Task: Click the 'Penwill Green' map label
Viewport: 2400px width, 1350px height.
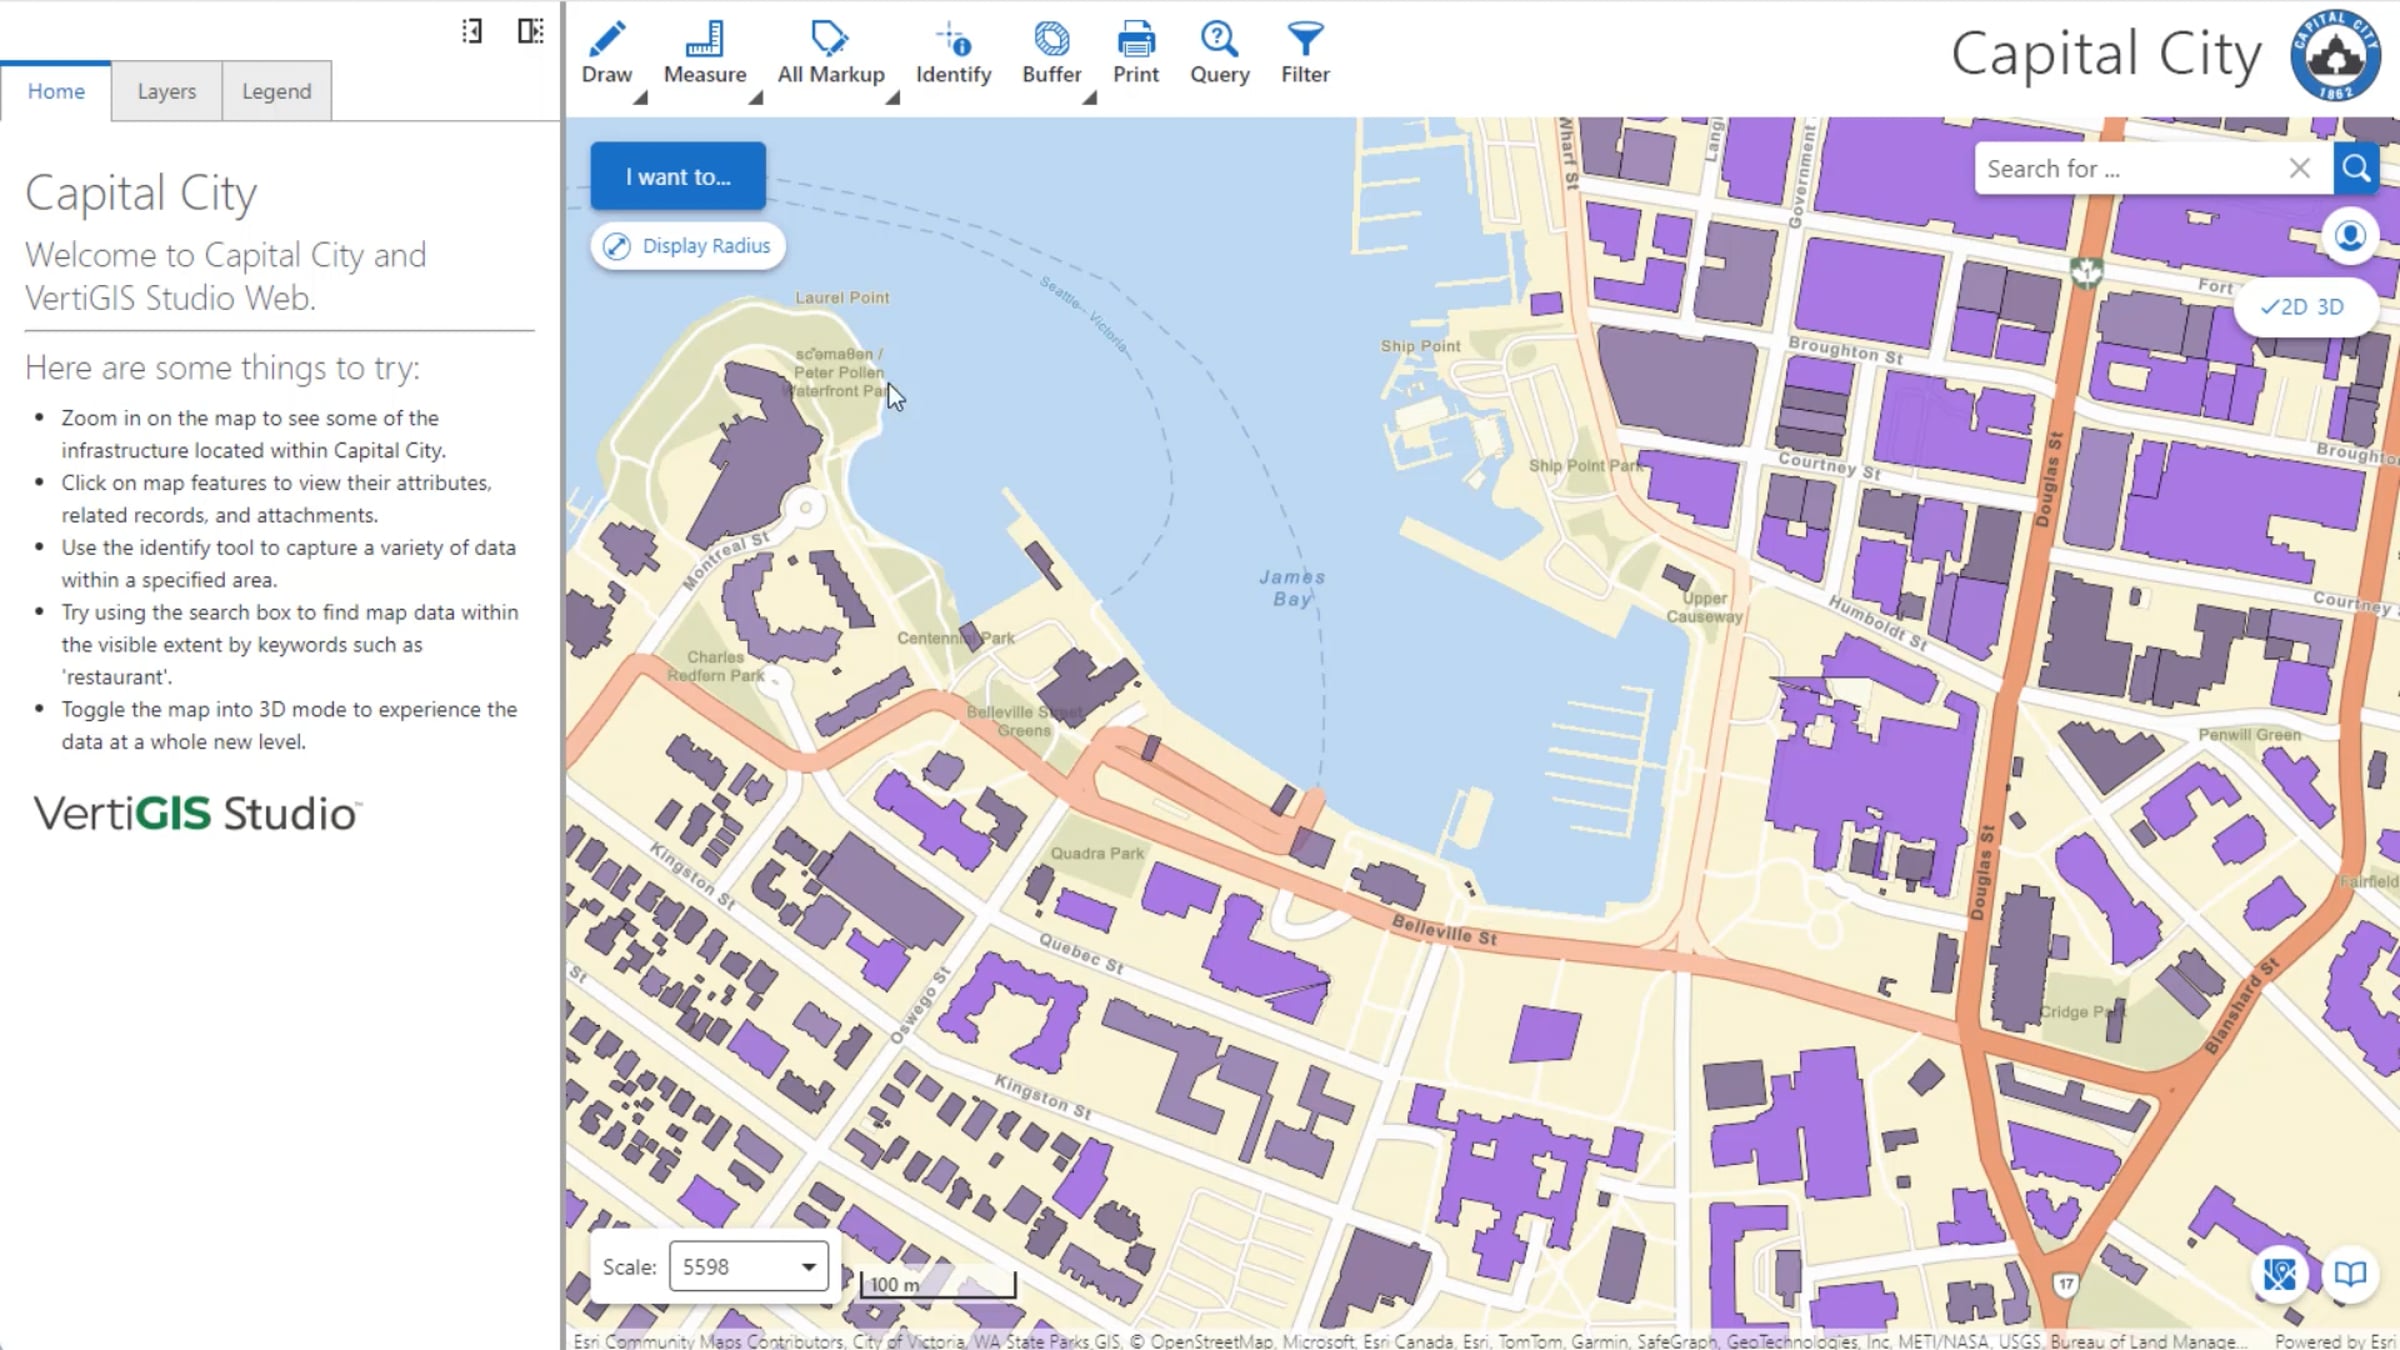Action: click(x=2250, y=734)
